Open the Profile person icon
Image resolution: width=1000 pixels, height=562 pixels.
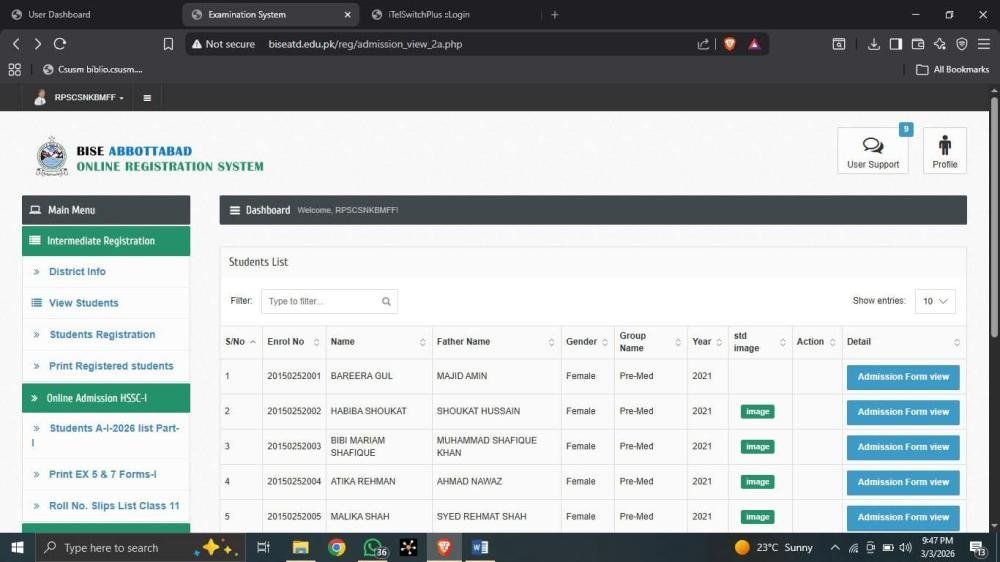(x=944, y=148)
